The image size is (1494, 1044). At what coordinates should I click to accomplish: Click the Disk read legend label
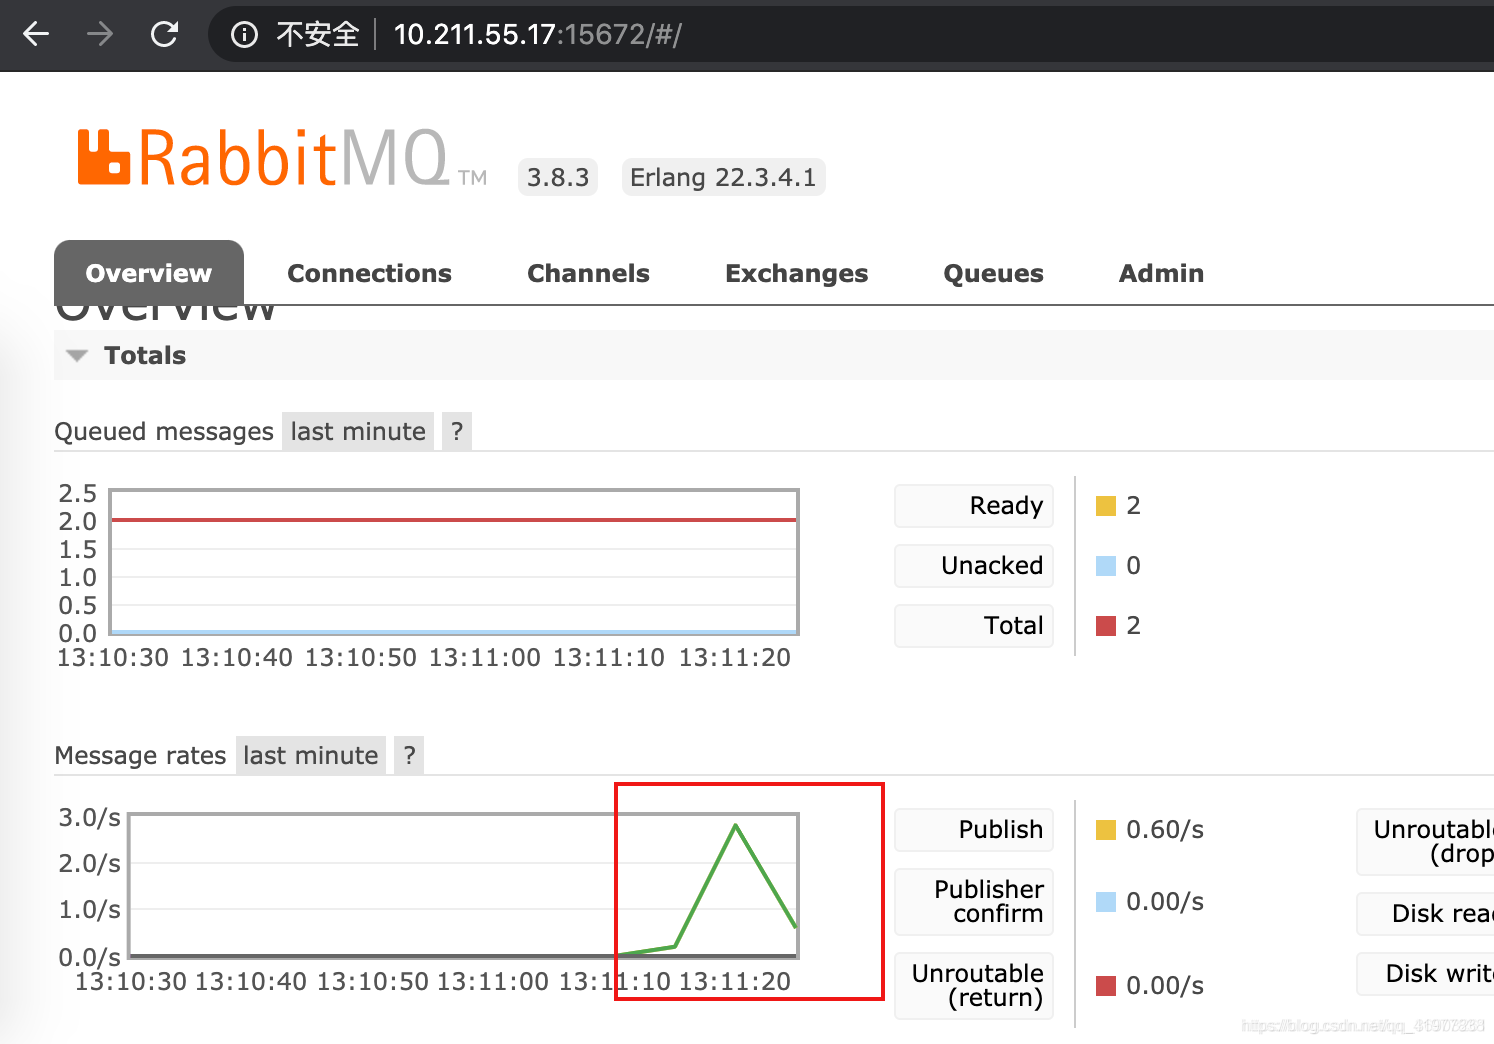[1426, 913]
